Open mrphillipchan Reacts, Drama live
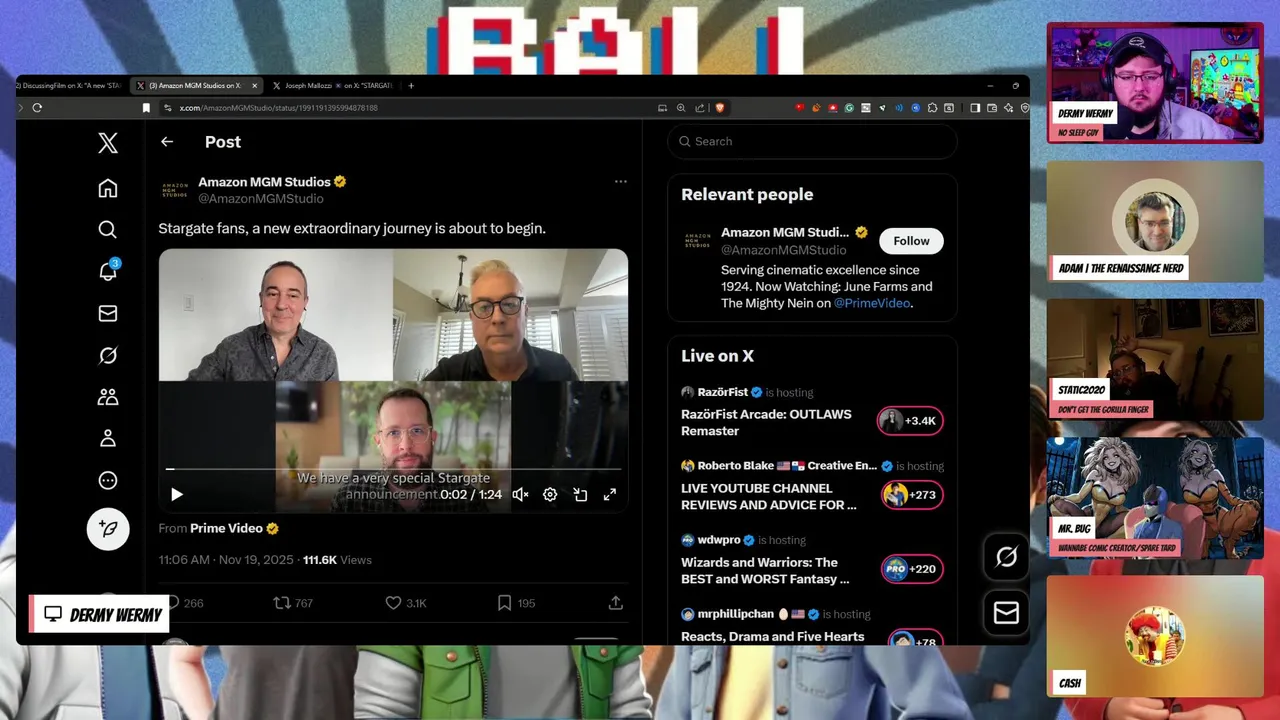The height and width of the screenshot is (720, 1280). (772, 636)
